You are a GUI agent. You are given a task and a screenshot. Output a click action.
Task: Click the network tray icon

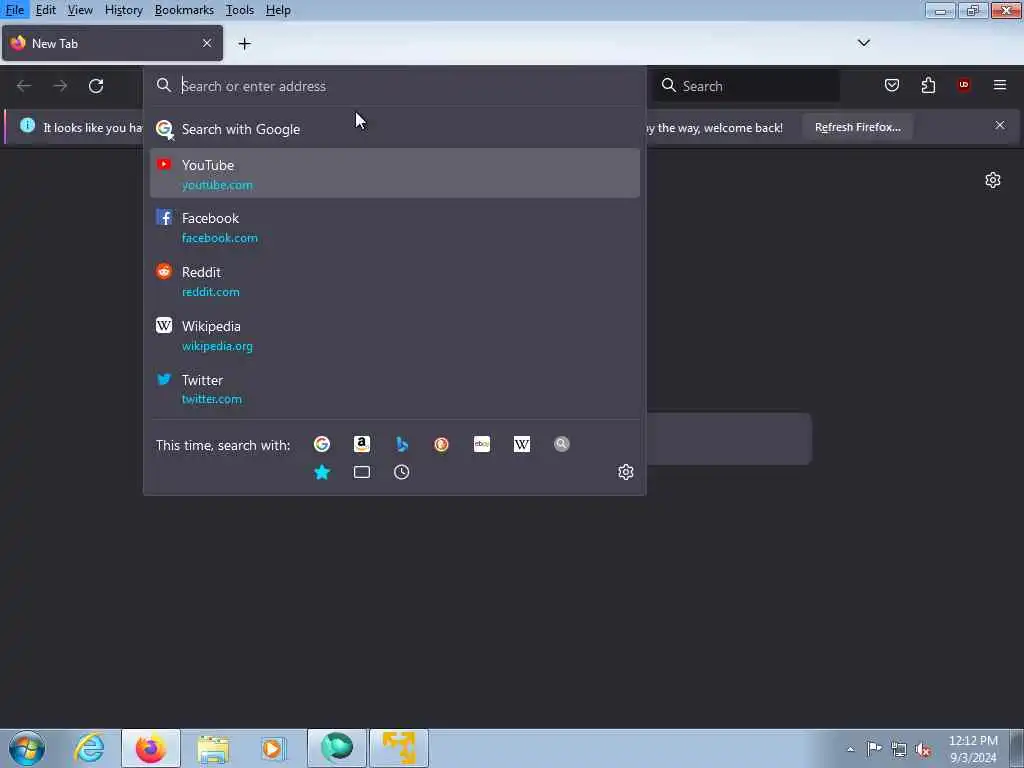(x=899, y=749)
